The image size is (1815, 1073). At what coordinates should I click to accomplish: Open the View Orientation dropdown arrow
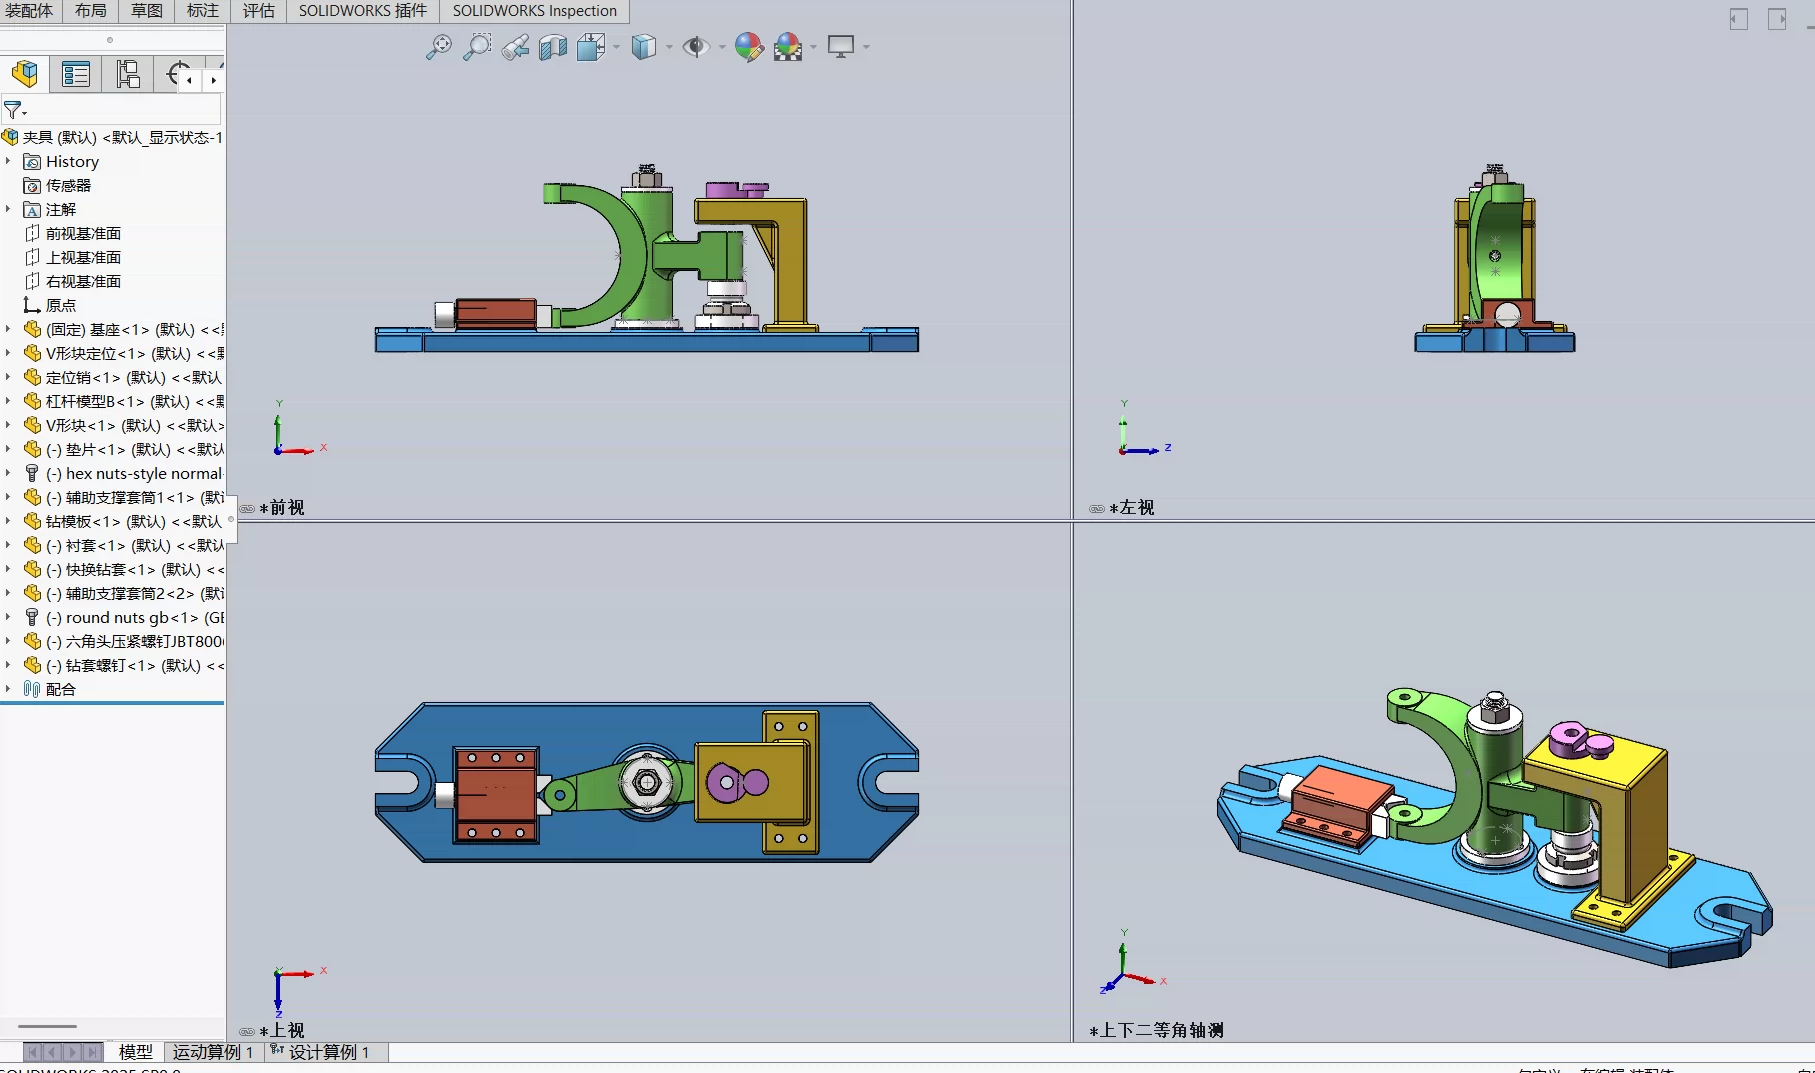coord(616,47)
